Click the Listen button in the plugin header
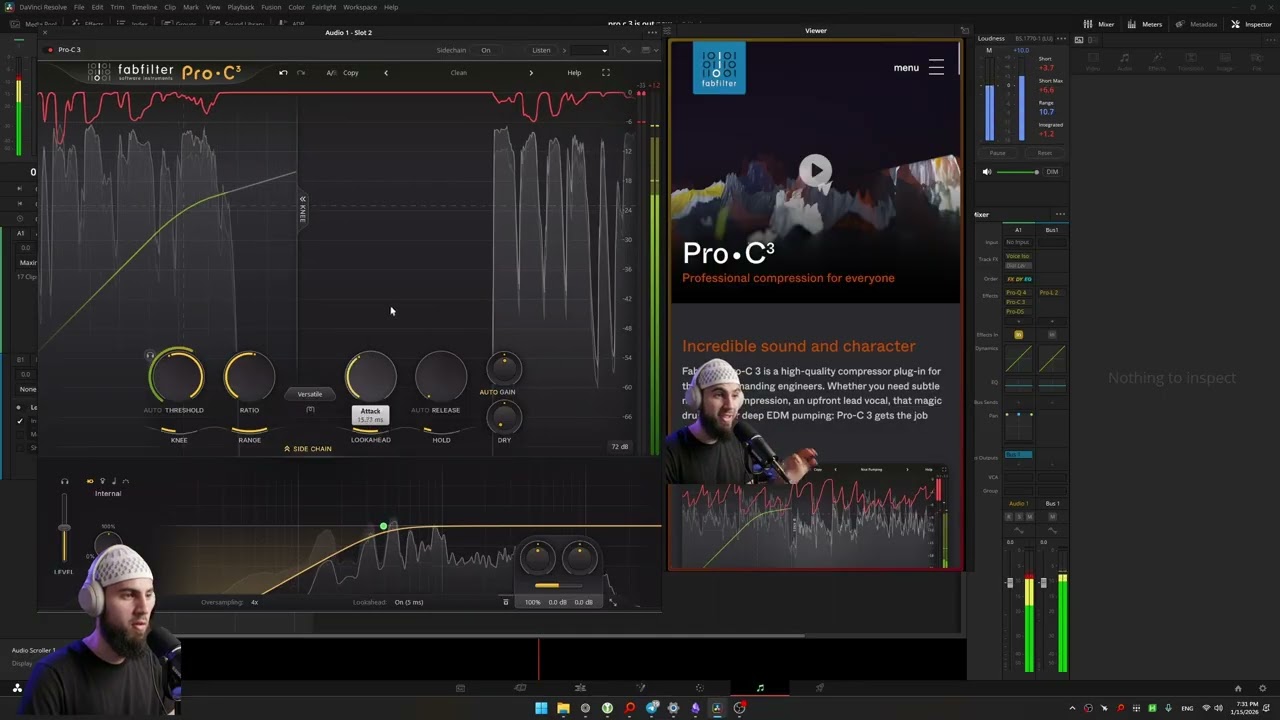This screenshot has width=1280, height=720. pyautogui.click(x=541, y=50)
